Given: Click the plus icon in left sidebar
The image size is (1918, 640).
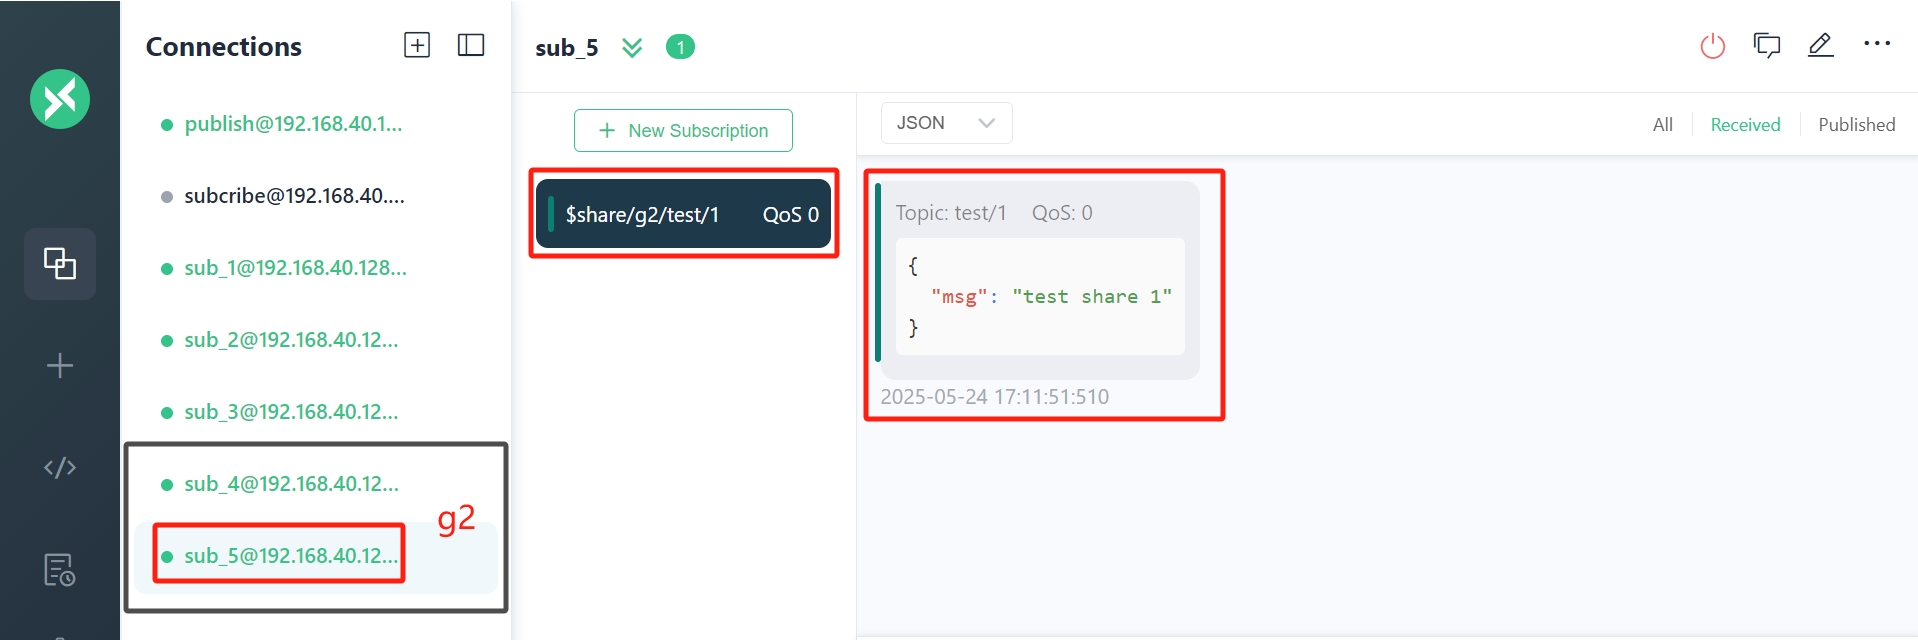Looking at the screenshot, I should 60,365.
